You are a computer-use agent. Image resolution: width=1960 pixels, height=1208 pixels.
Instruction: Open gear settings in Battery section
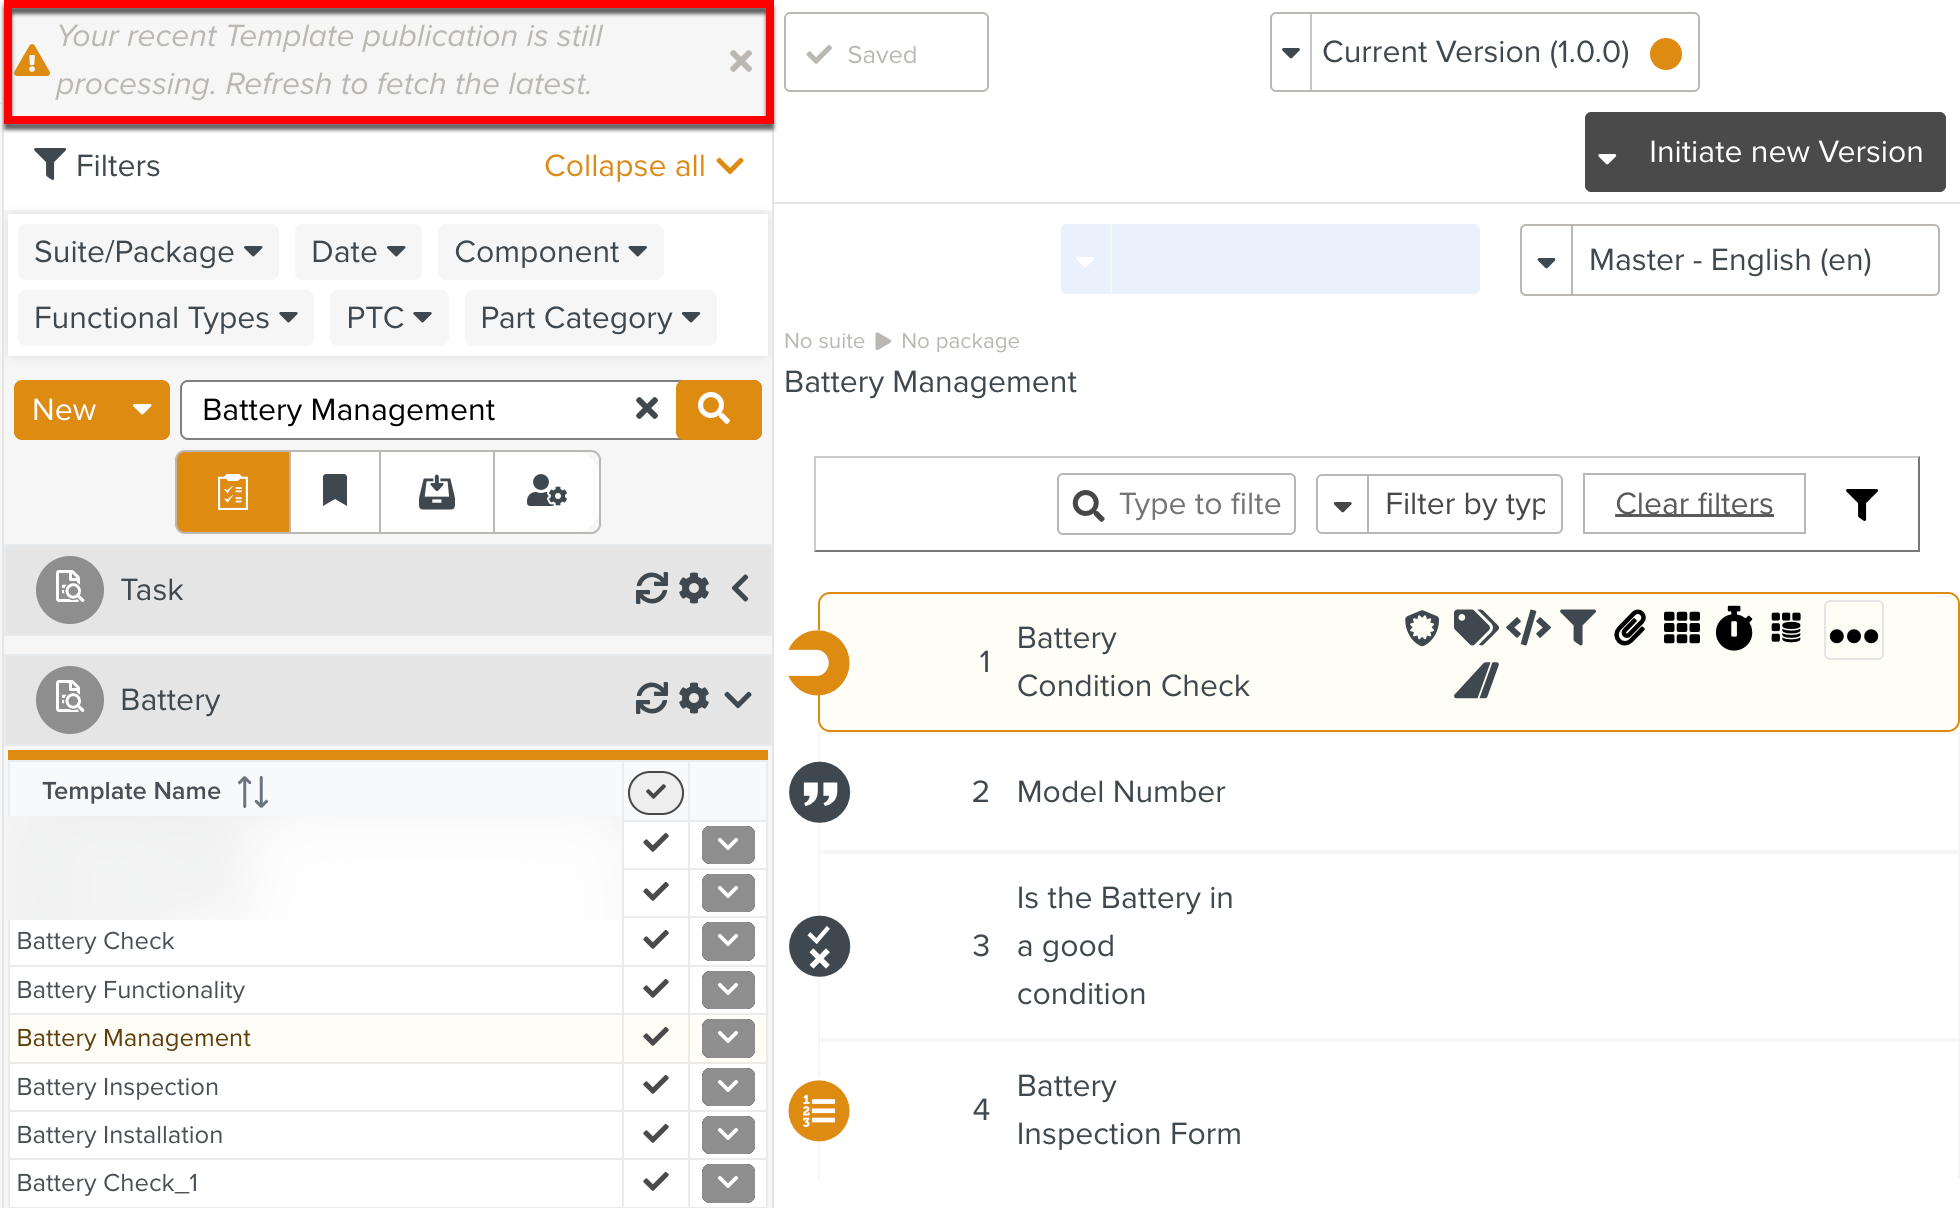coord(694,698)
